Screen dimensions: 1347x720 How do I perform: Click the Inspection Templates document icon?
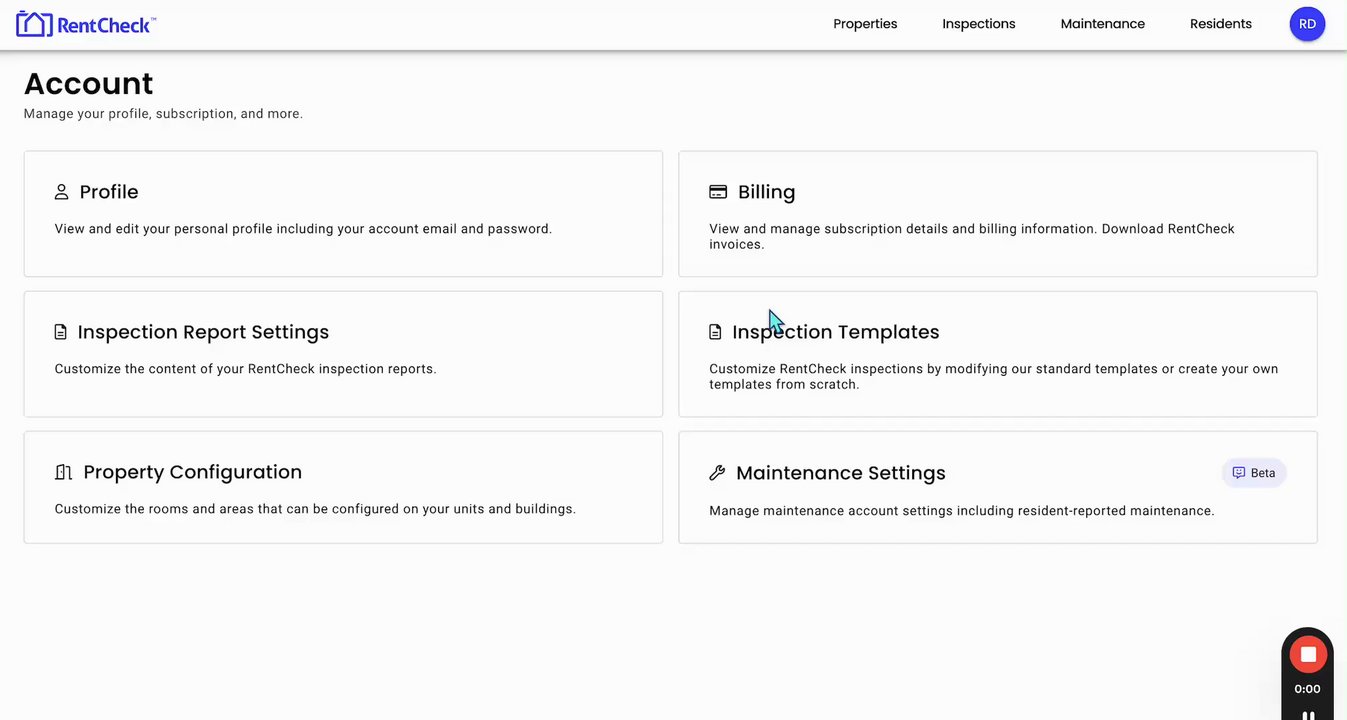[x=715, y=332]
